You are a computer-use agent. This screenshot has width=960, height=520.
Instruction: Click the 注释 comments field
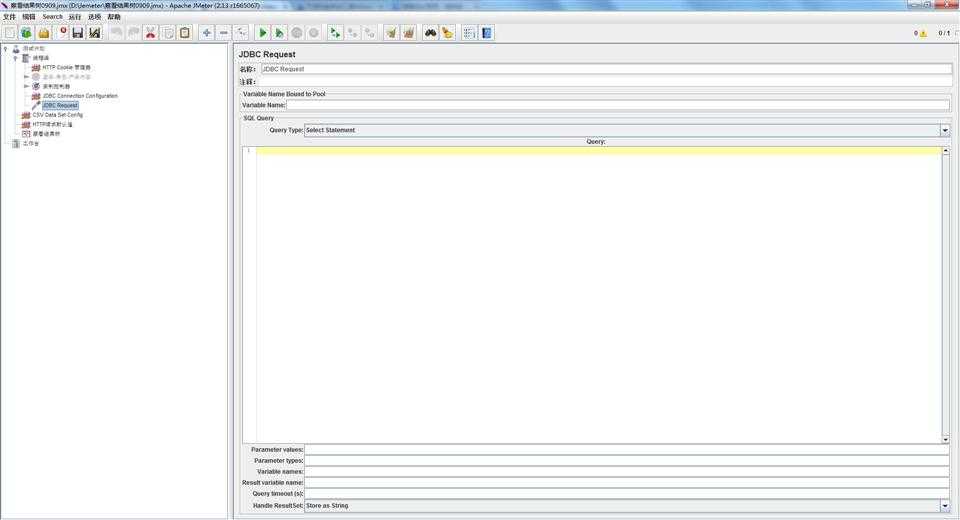(x=606, y=81)
